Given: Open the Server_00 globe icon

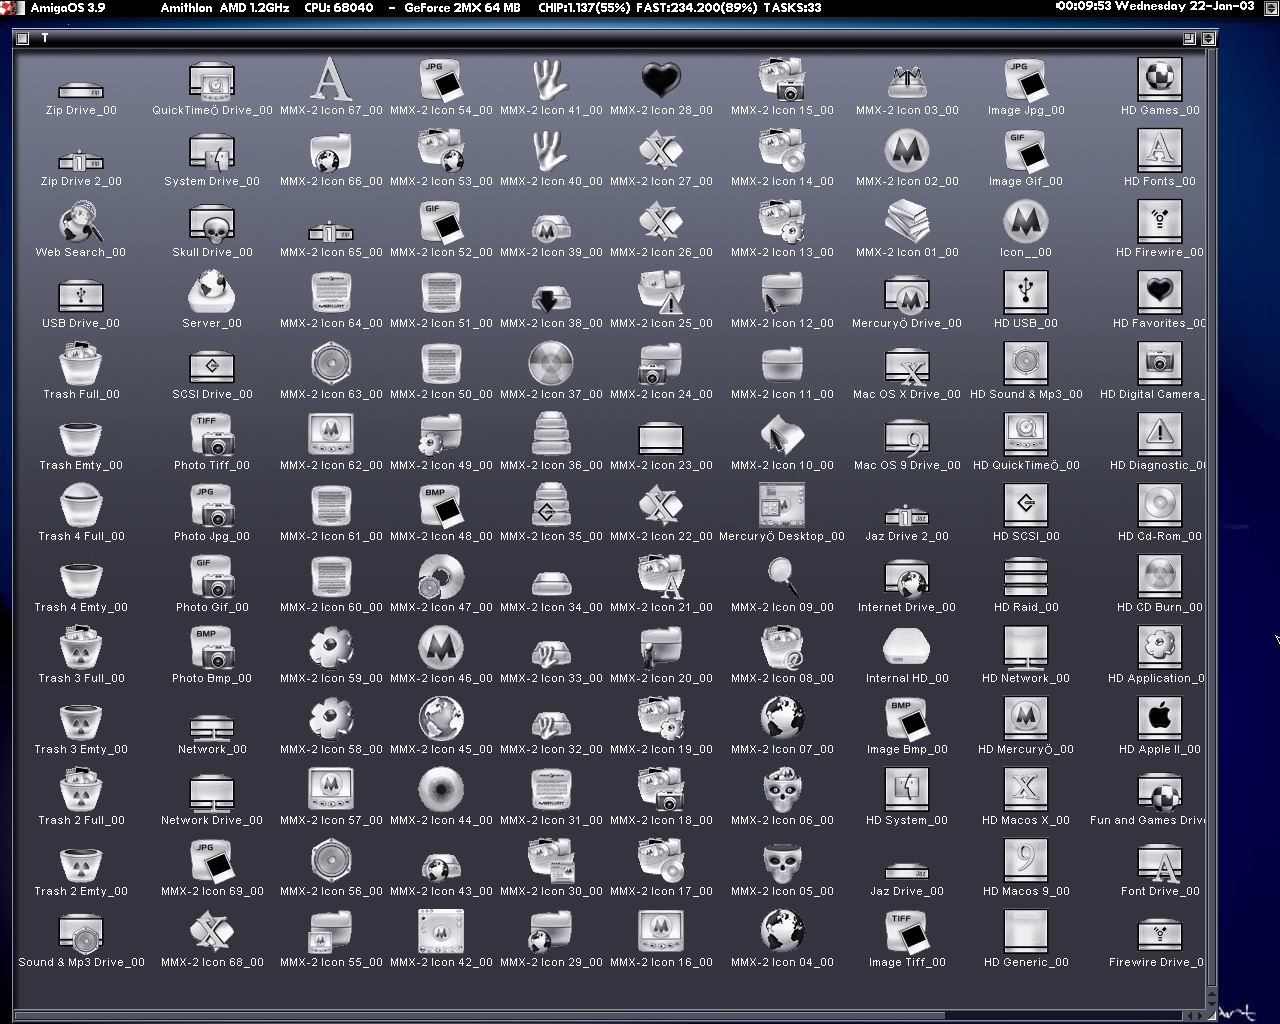Looking at the screenshot, I should (211, 293).
